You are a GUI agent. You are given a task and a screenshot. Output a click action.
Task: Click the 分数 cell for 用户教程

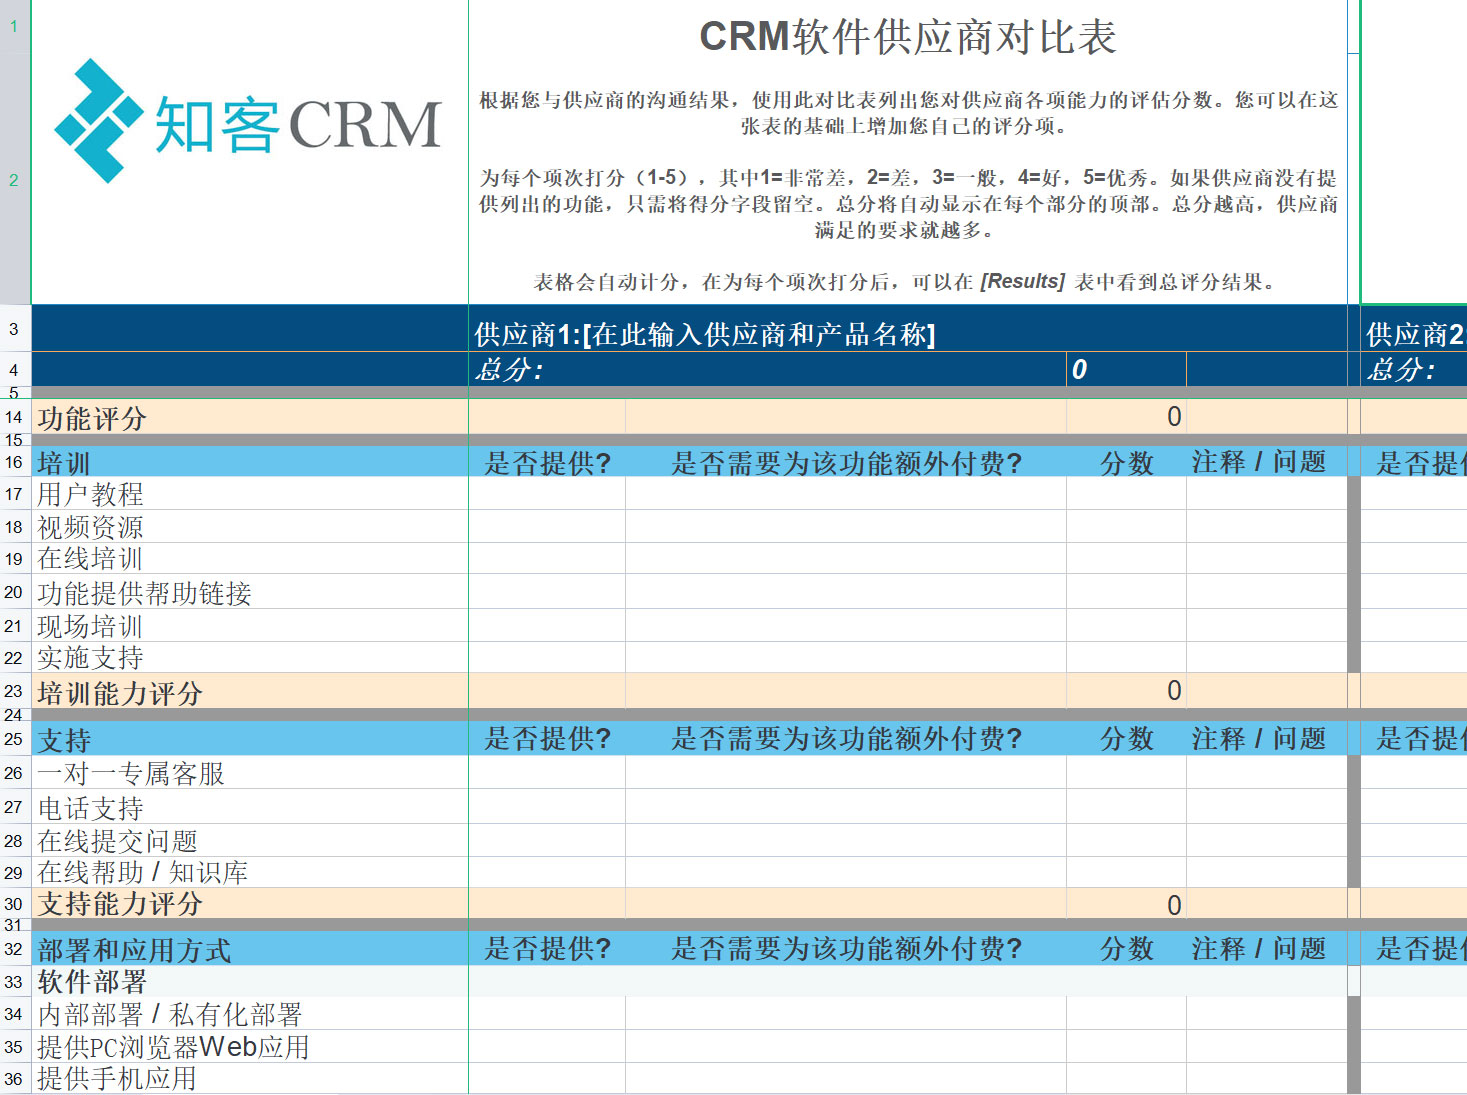point(1126,494)
